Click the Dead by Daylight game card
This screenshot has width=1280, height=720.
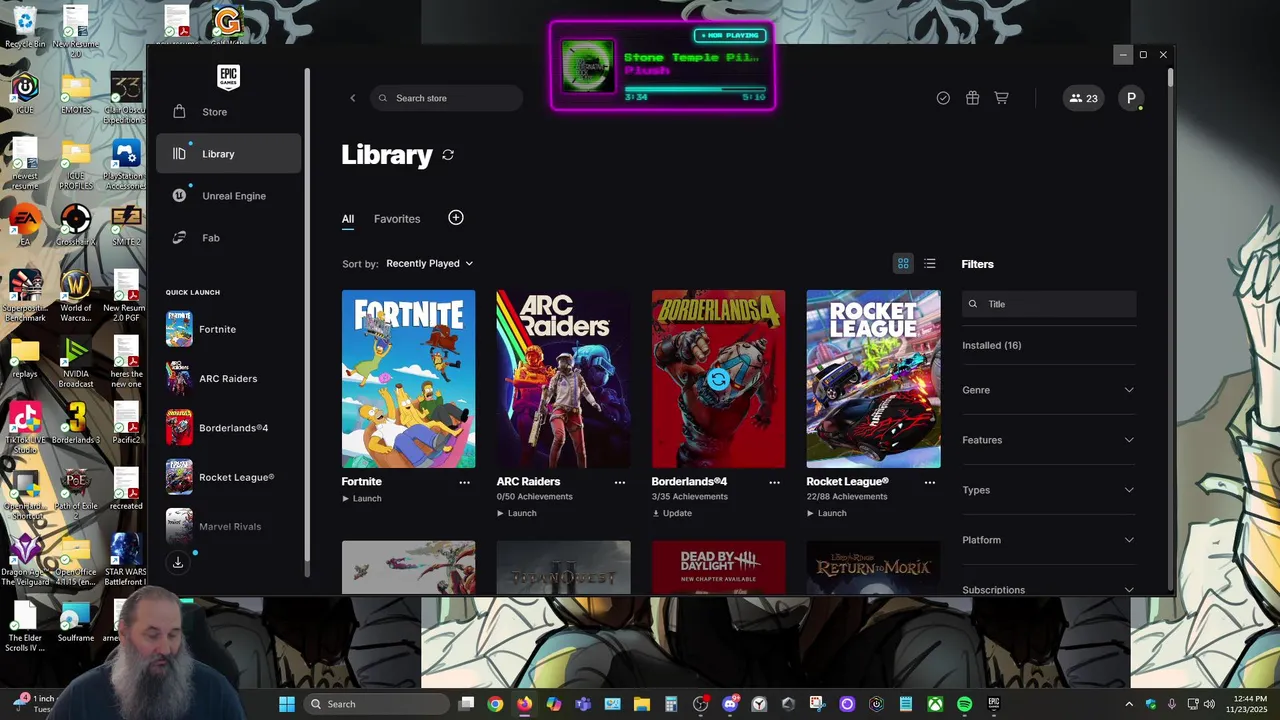tap(718, 567)
